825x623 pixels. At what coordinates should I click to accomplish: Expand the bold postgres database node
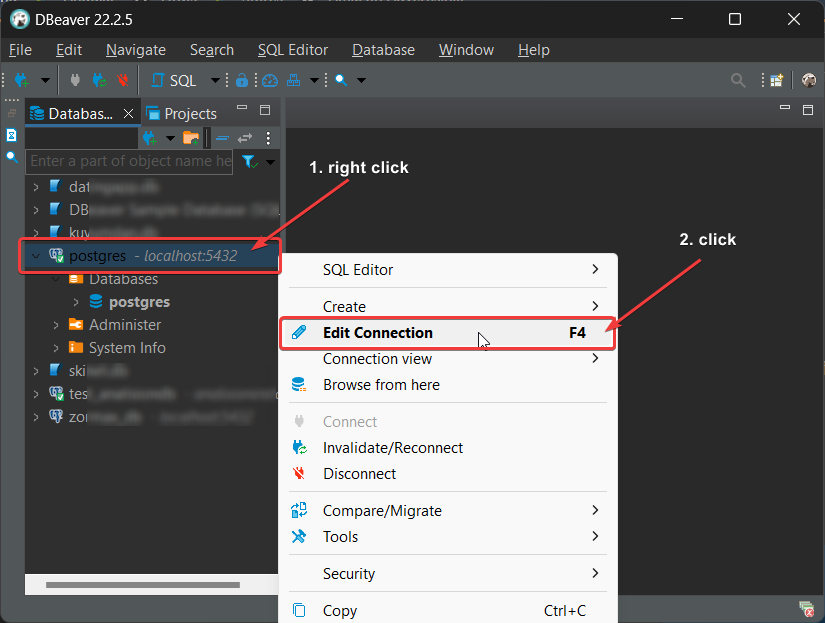point(76,302)
